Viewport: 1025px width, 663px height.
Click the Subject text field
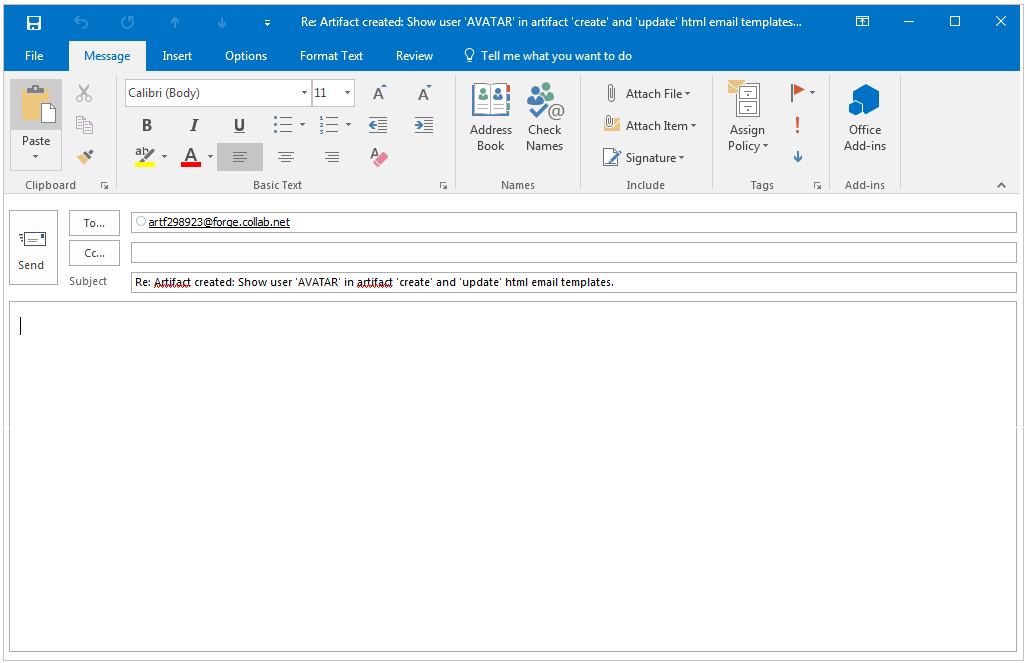573,282
